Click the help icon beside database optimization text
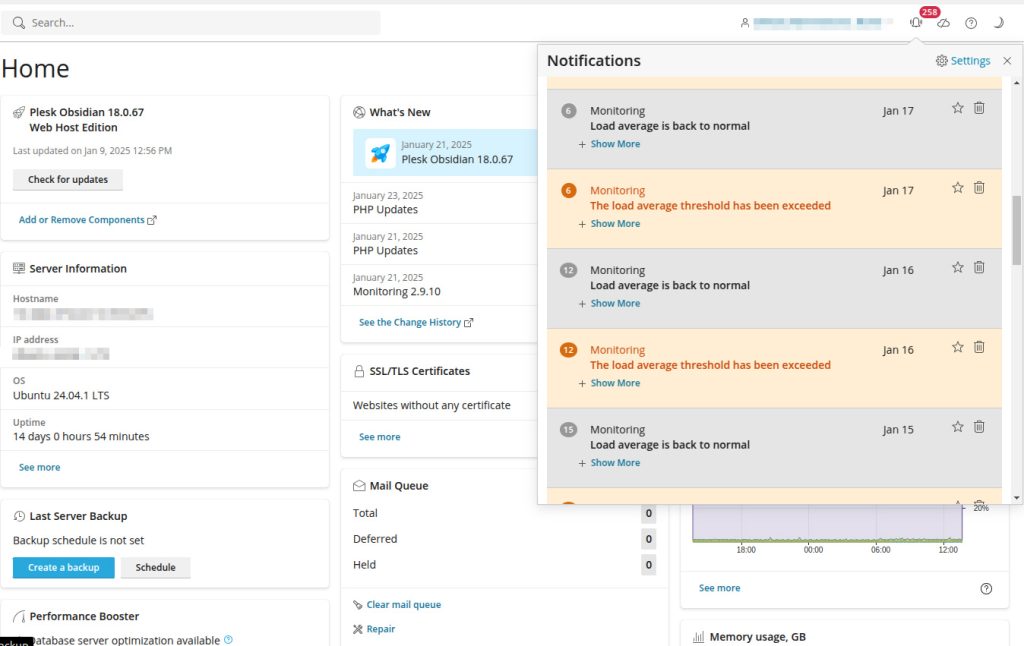Screen dimensions: 1024x646 coord(228,640)
